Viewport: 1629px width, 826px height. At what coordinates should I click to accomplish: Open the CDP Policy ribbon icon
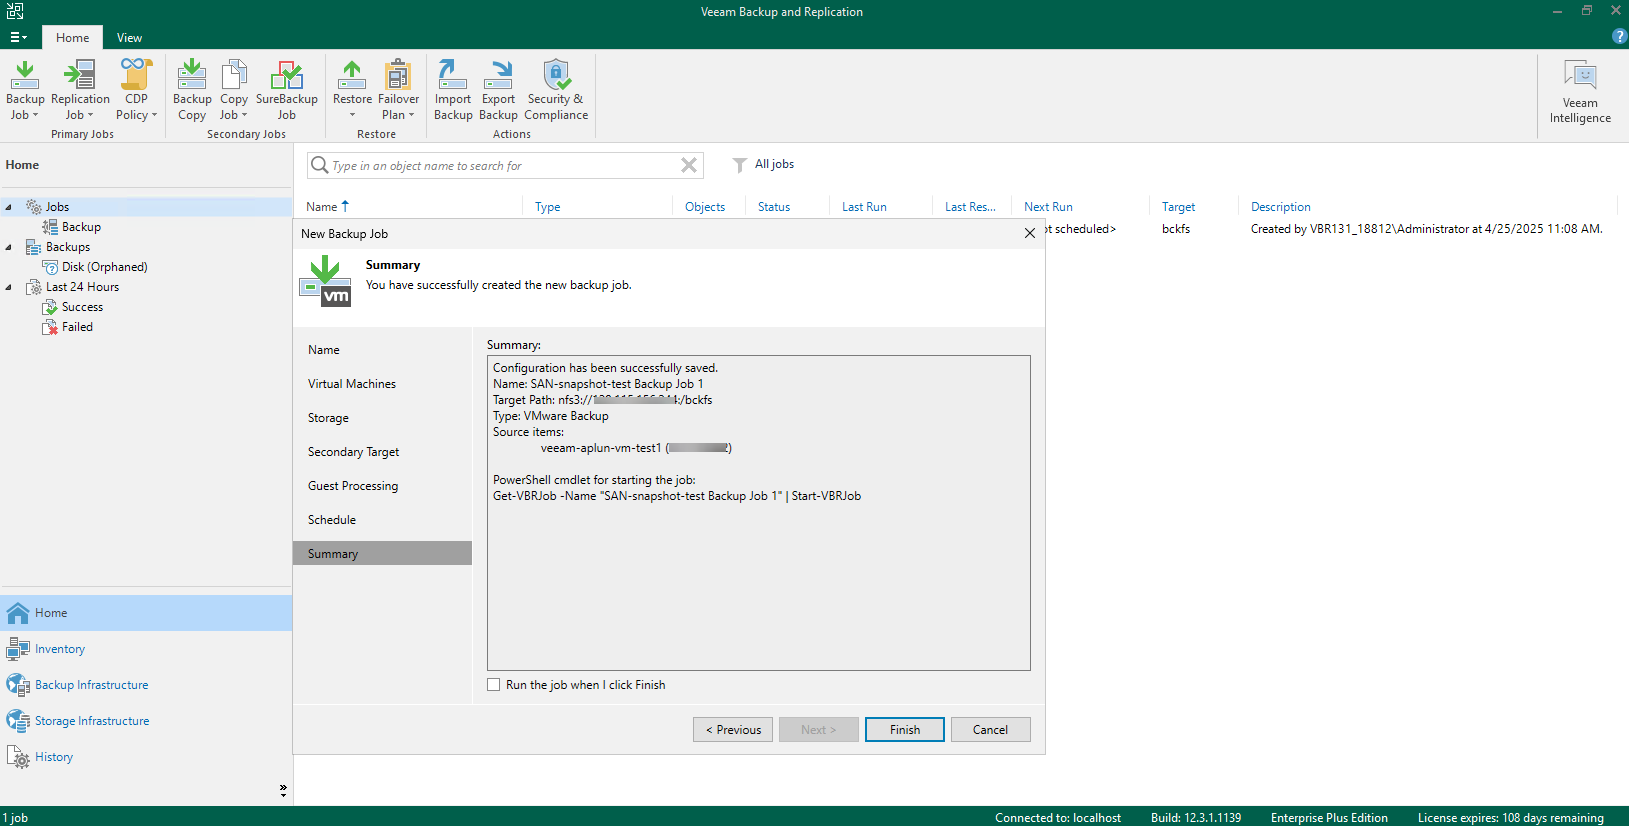tap(136, 90)
